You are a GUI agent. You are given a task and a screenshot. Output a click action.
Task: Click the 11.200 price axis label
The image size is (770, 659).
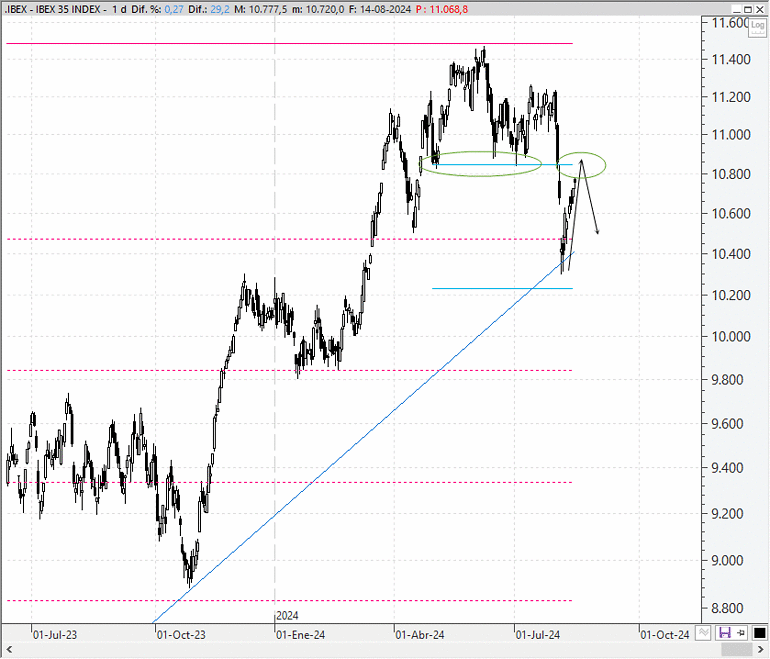[731, 97]
